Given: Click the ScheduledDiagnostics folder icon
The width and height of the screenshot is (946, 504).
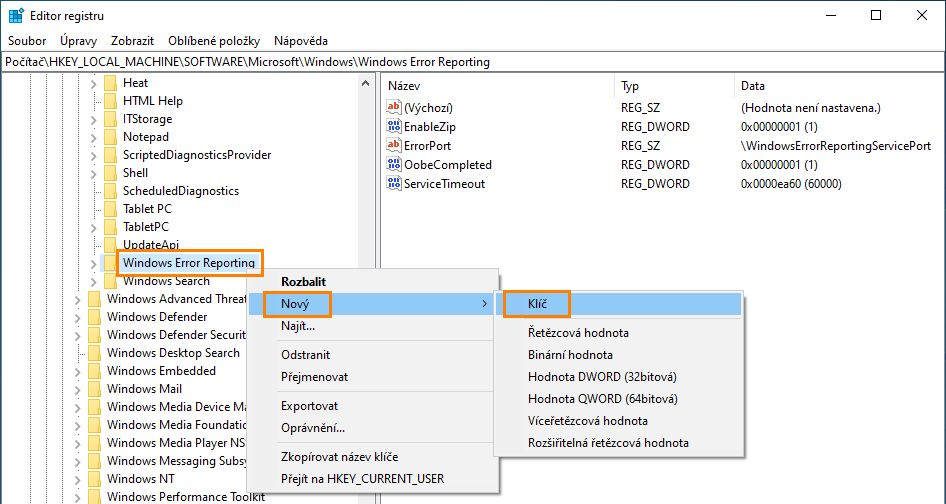Looking at the screenshot, I should pyautogui.click(x=110, y=191).
